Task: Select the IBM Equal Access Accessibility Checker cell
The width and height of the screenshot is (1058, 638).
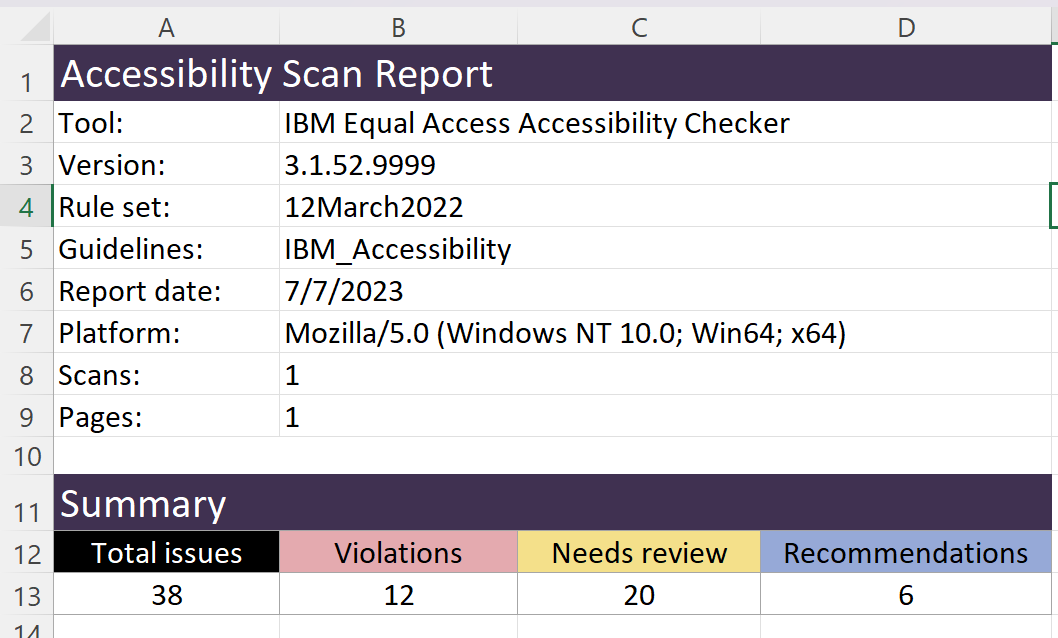Action: tap(398, 122)
